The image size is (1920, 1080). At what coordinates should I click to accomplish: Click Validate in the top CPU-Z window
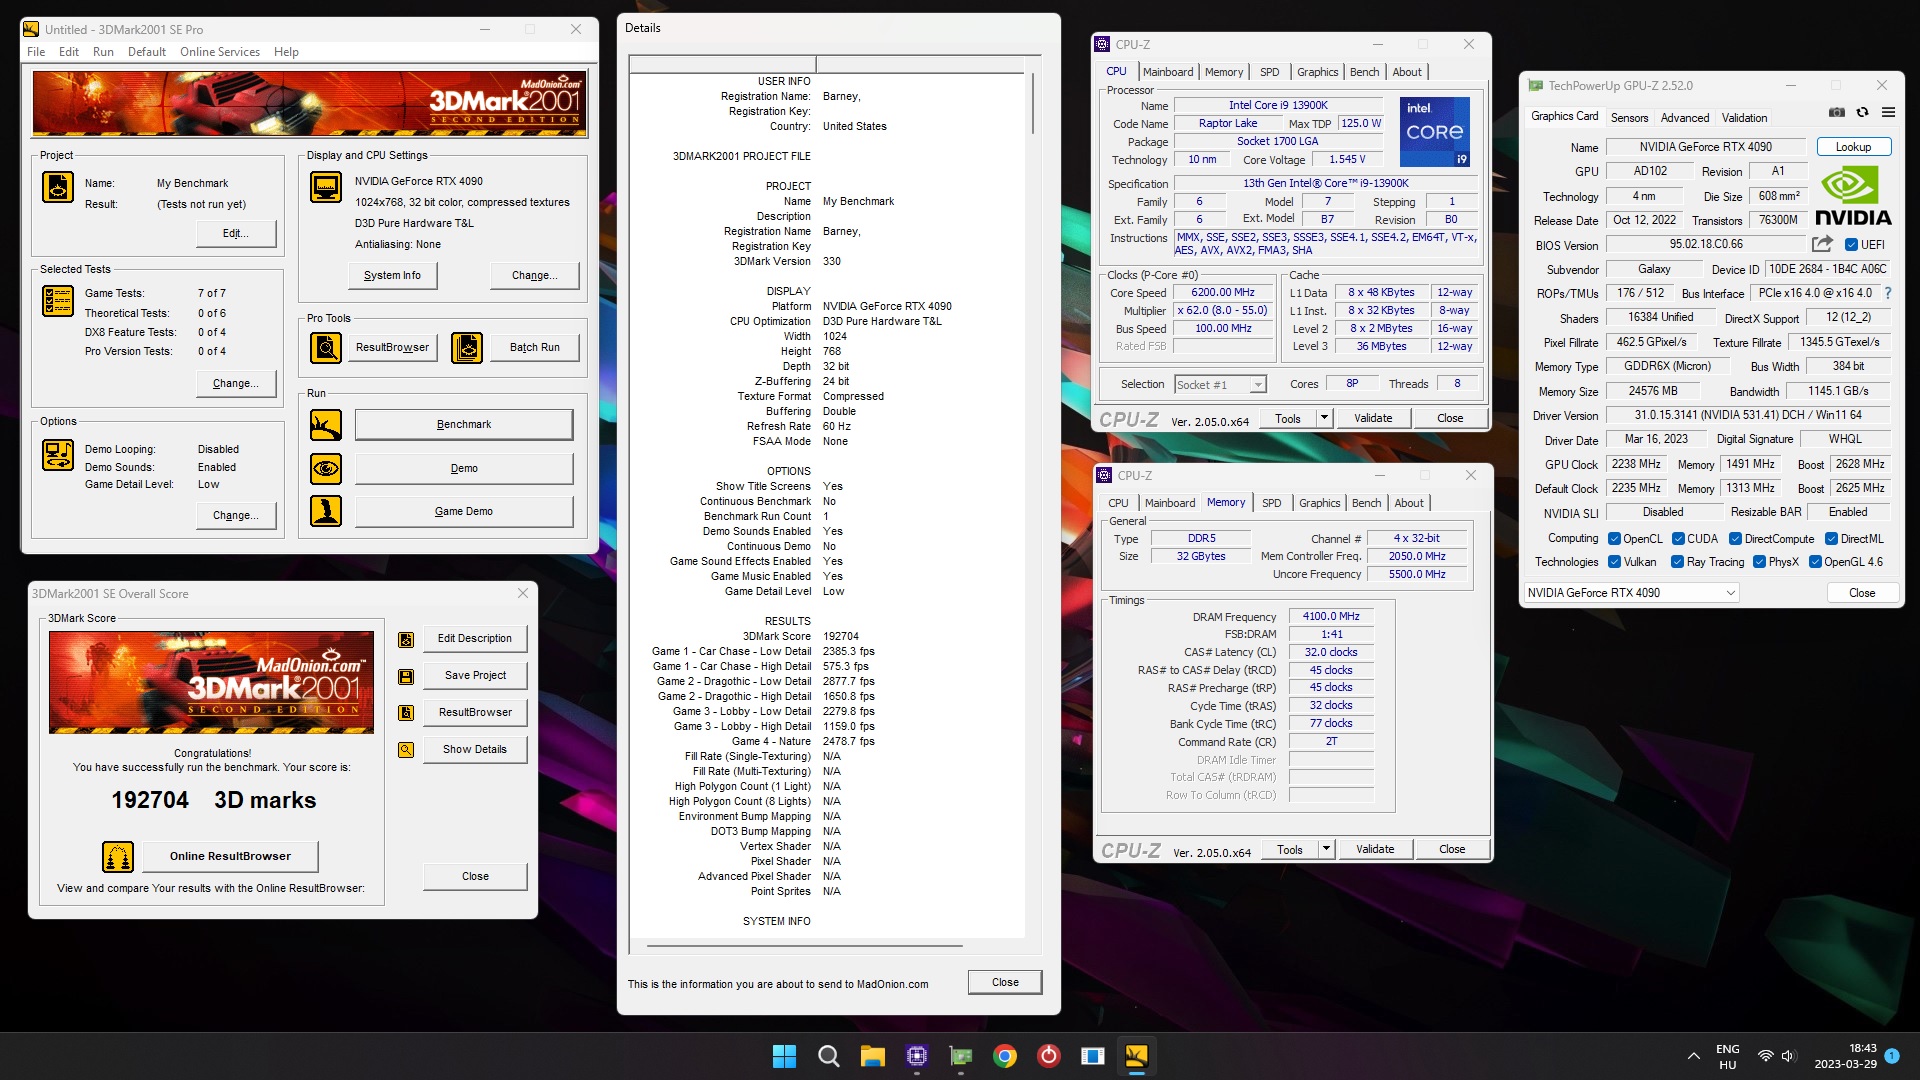coord(1373,418)
